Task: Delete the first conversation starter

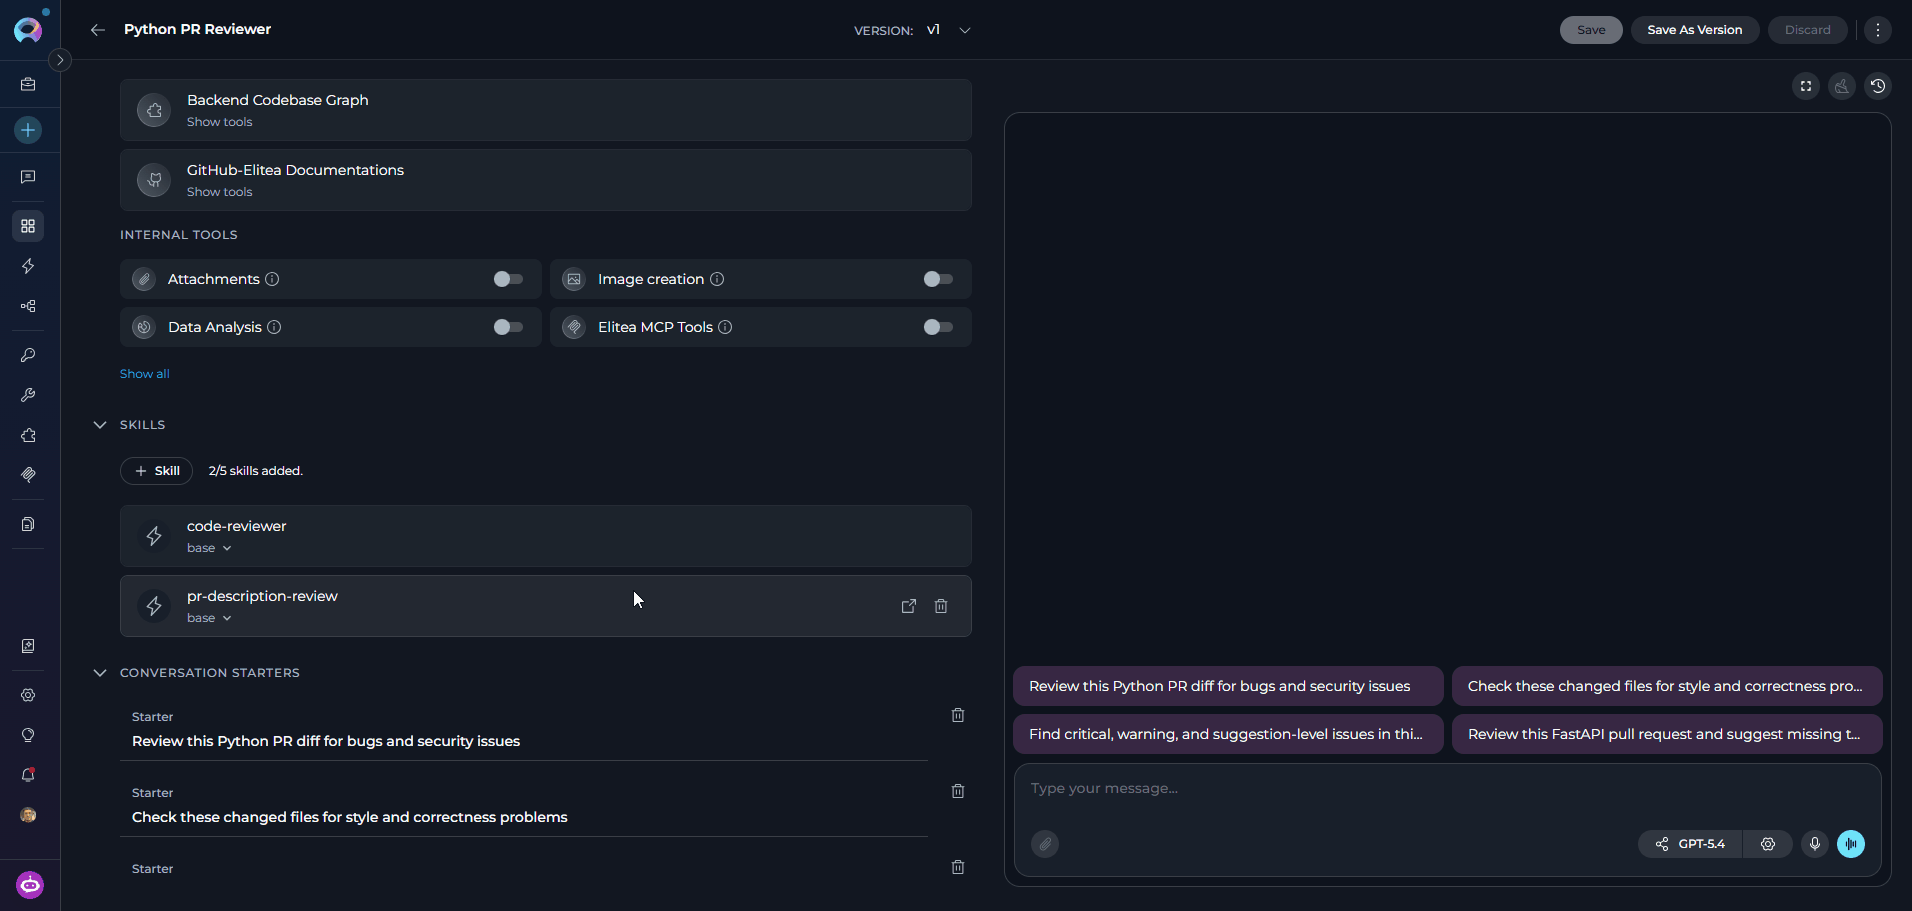Action: [958, 715]
